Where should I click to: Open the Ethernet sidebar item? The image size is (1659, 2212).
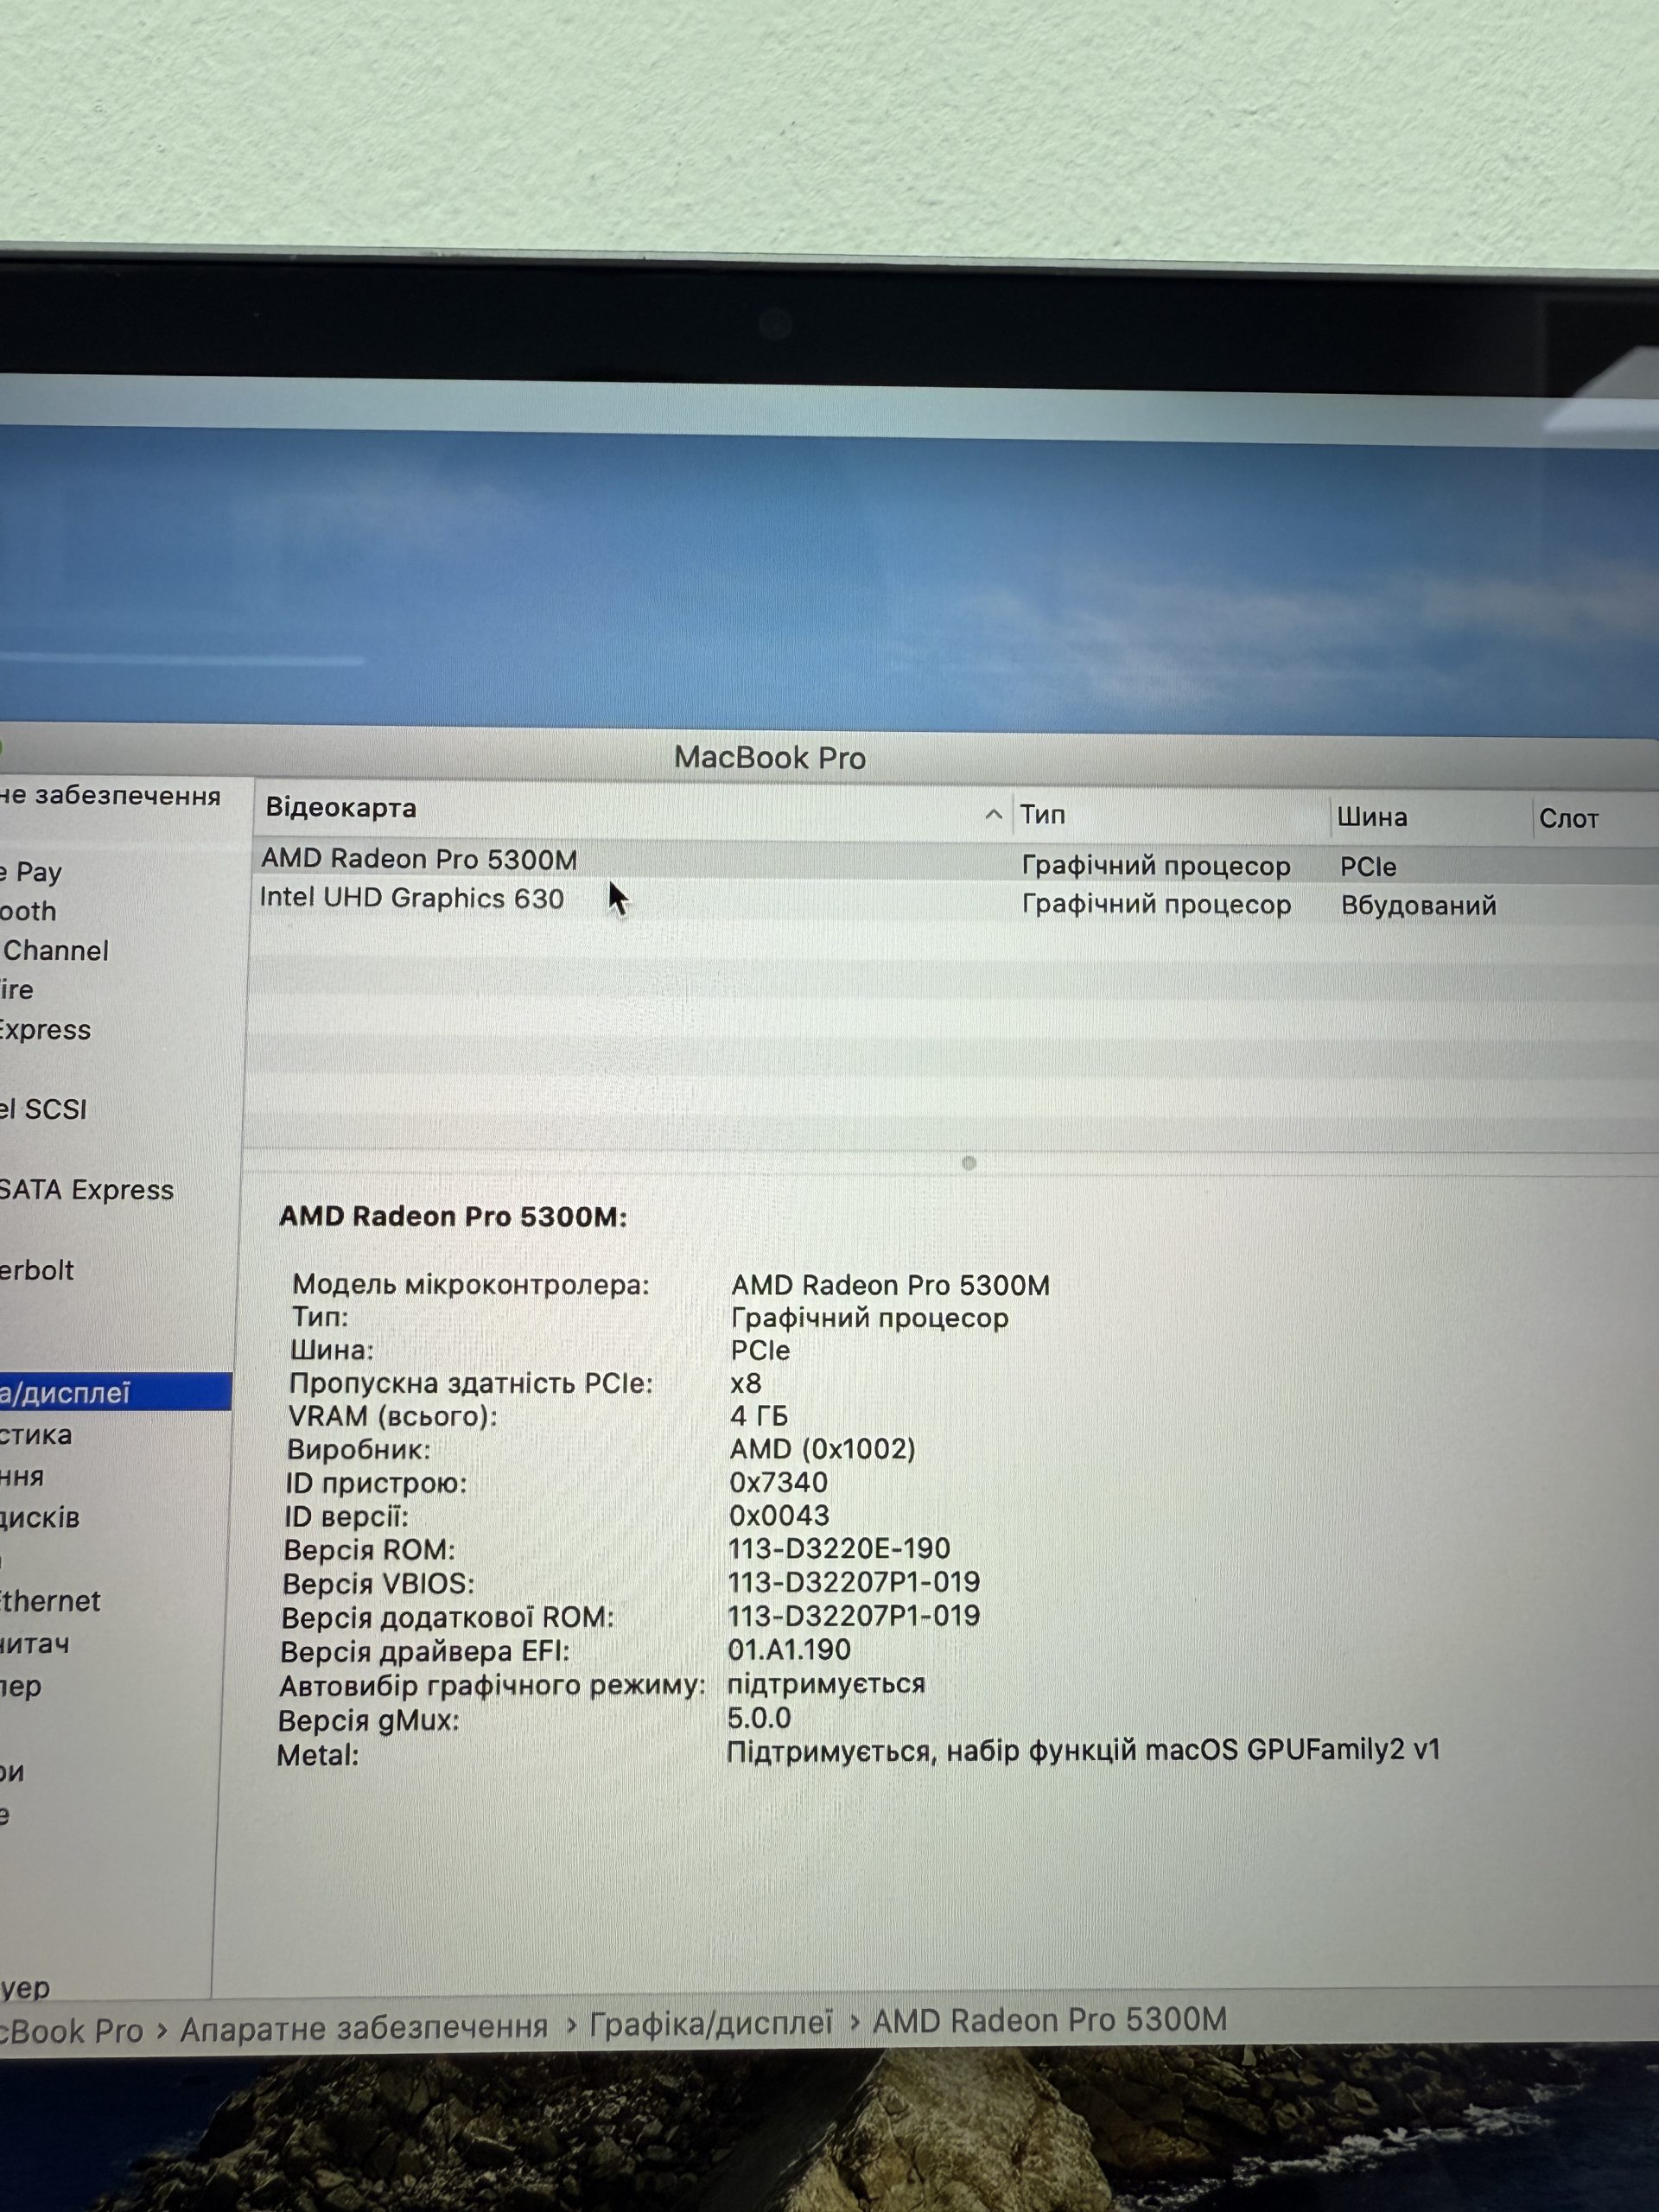click(50, 1602)
